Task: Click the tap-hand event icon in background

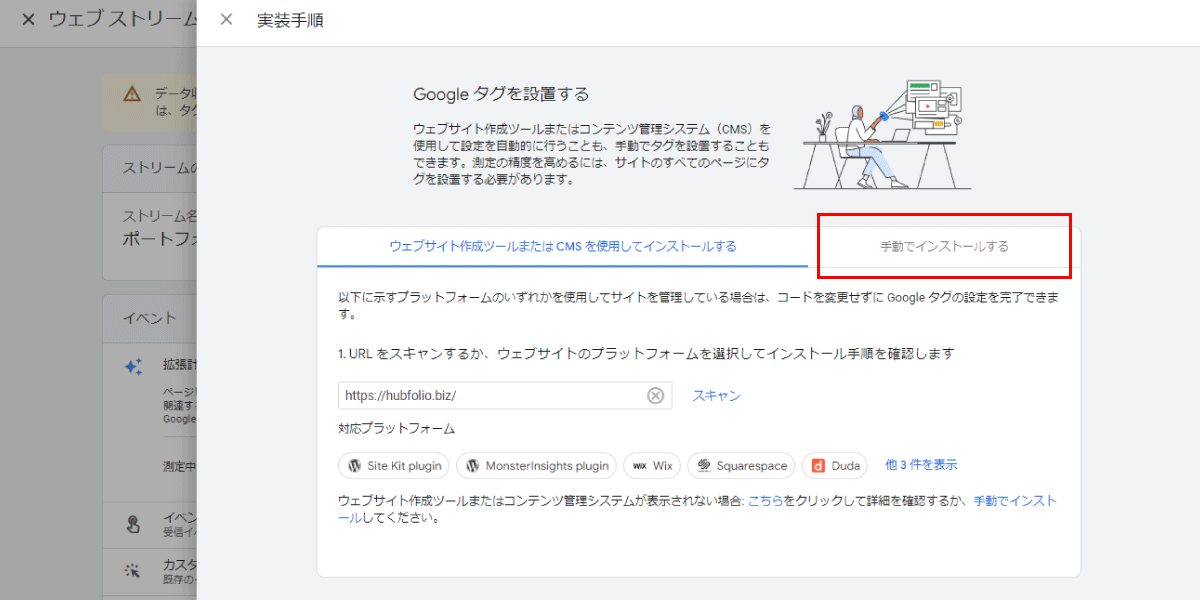Action: click(132, 524)
